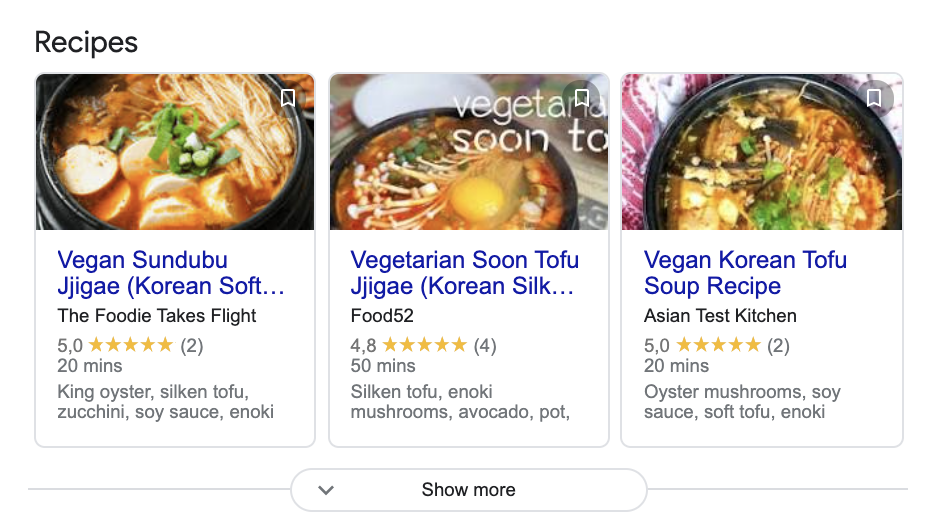This screenshot has width=926, height=528.
Task: Click the 4,8 star rating on Food52 card
Action: click(x=423, y=346)
